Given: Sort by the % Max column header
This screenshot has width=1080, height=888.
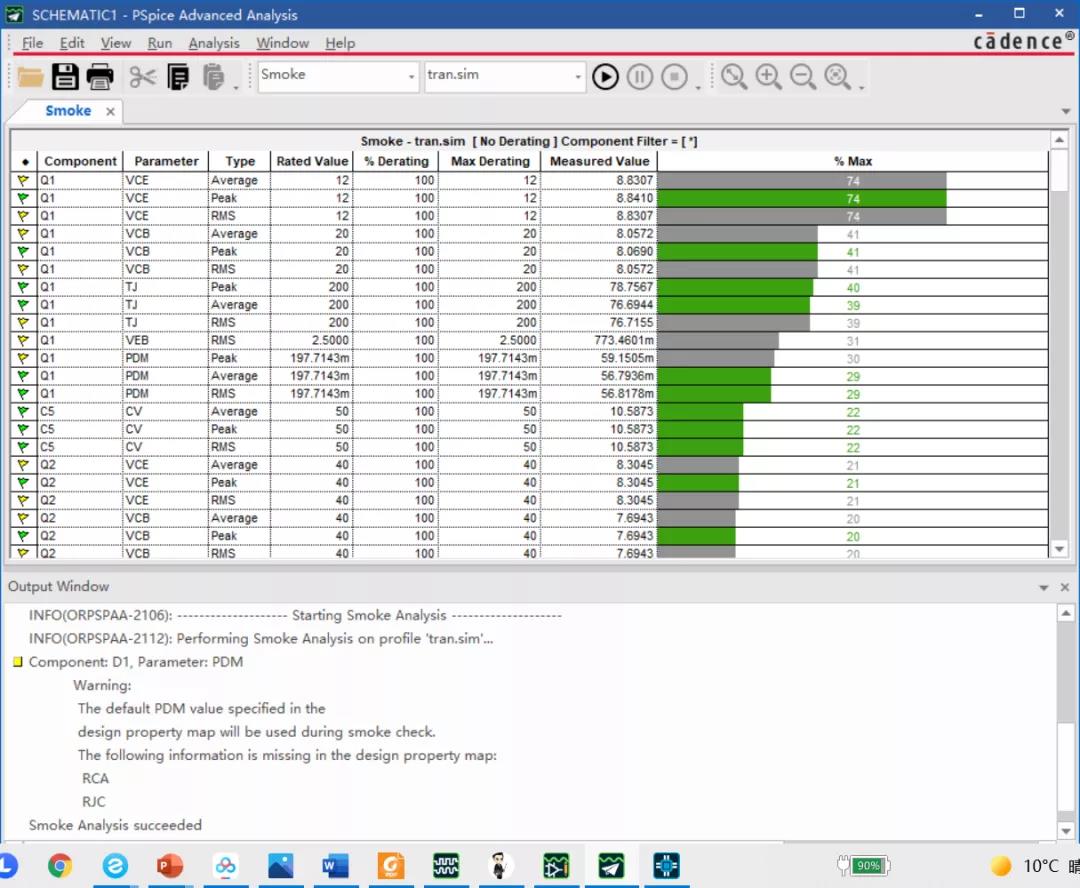Looking at the screenshot, I should pyautogui.click(x=853, y=161).
